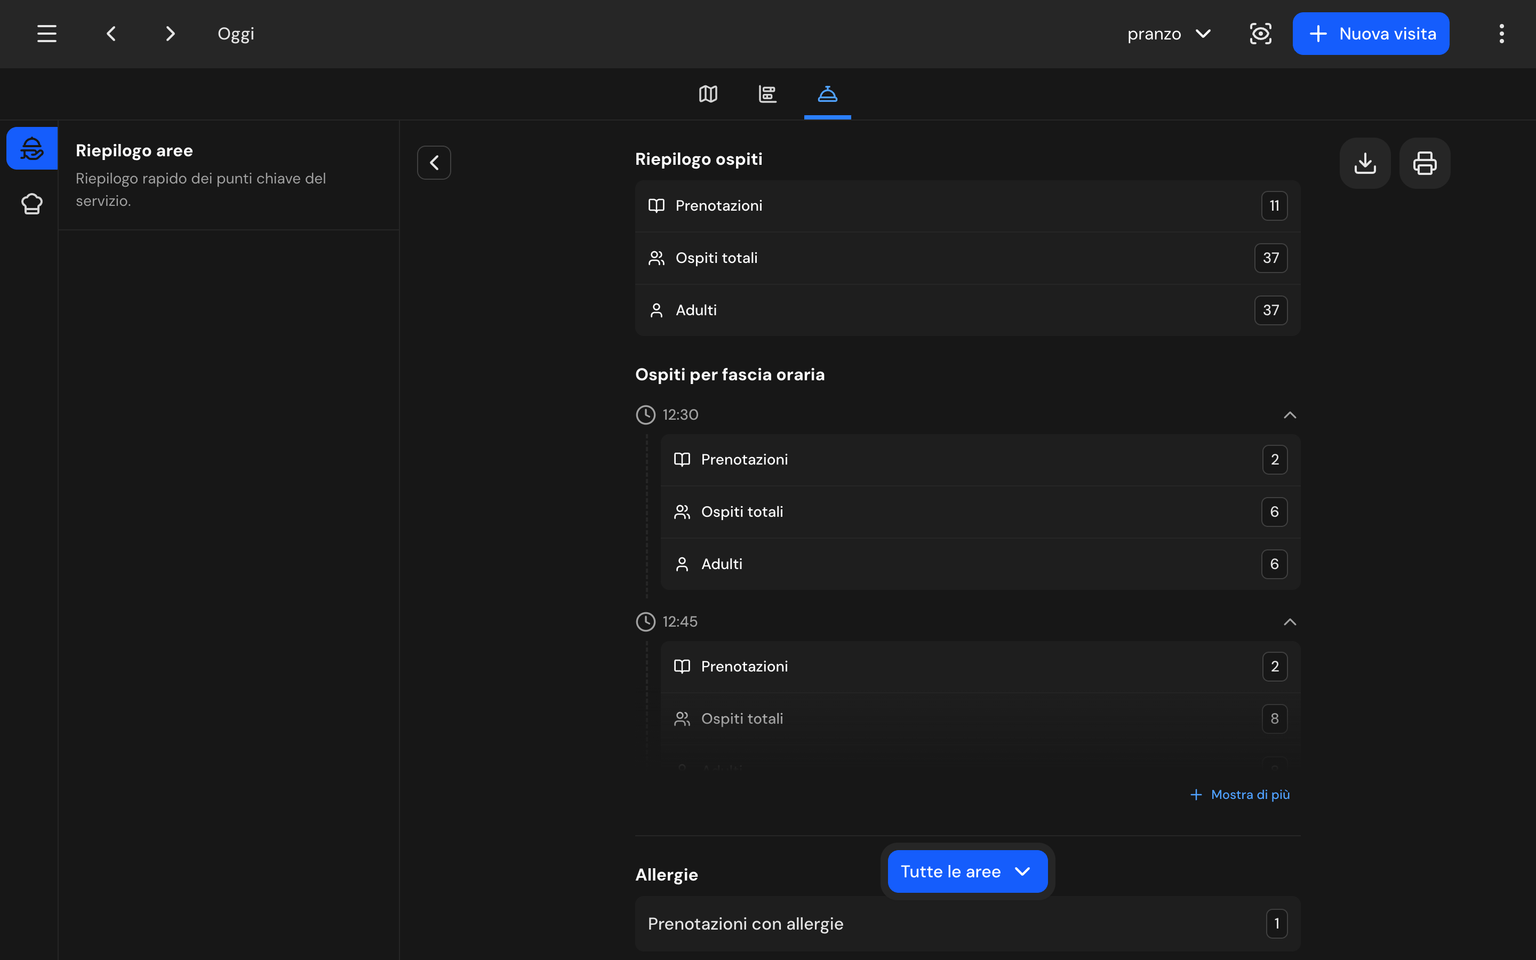The width and height of the screenshot is (1536, 960).
Task: Click the Ospiti per fascia oraria heading
Action: pyautogui.click(x=730, y=375)
